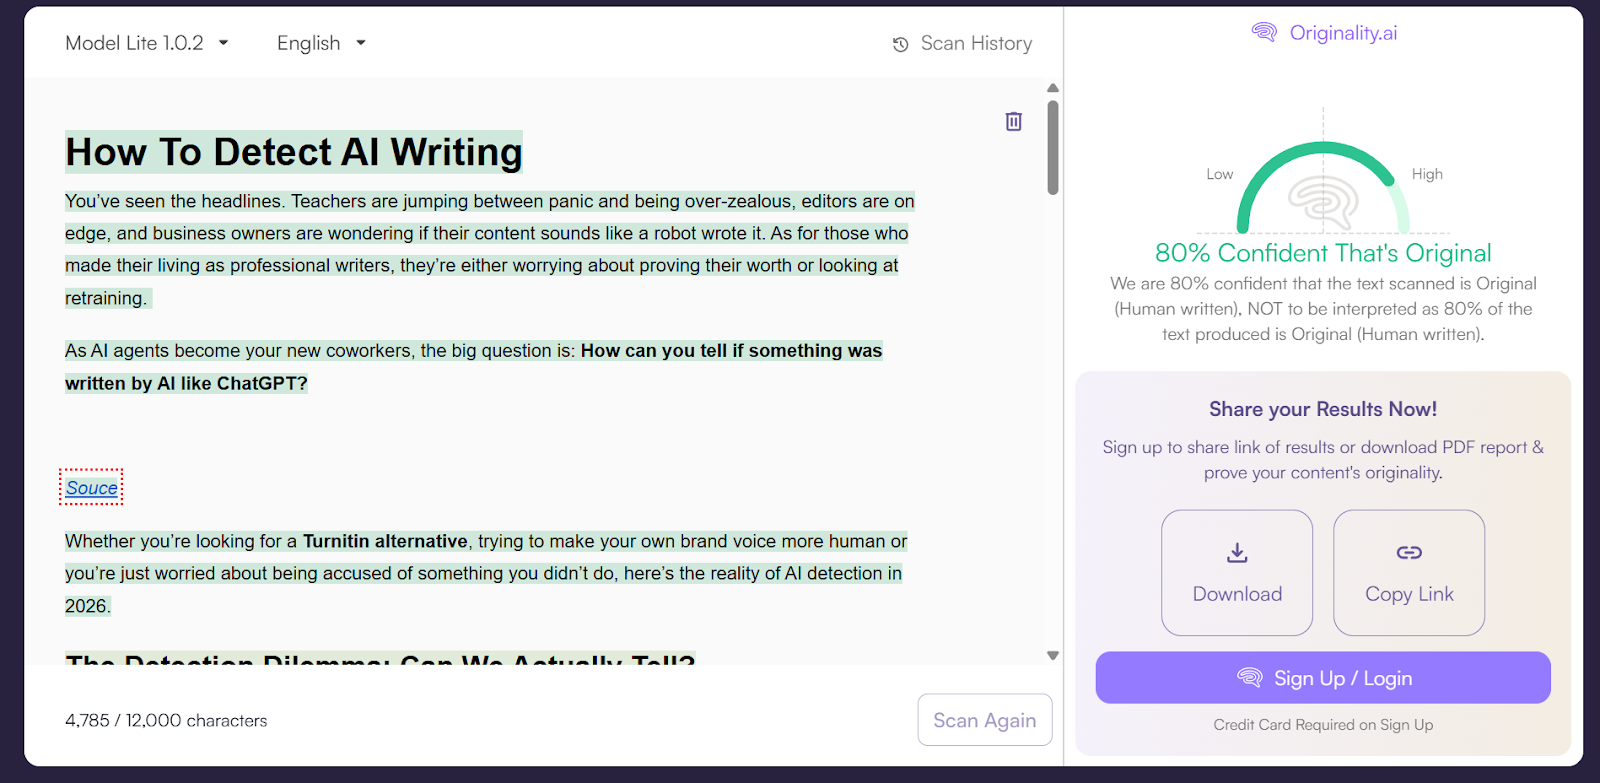Click the '4,785 / 12,000 characters' counter
The width and height of the screenshot is (1600, 783).
pos(166,721)
